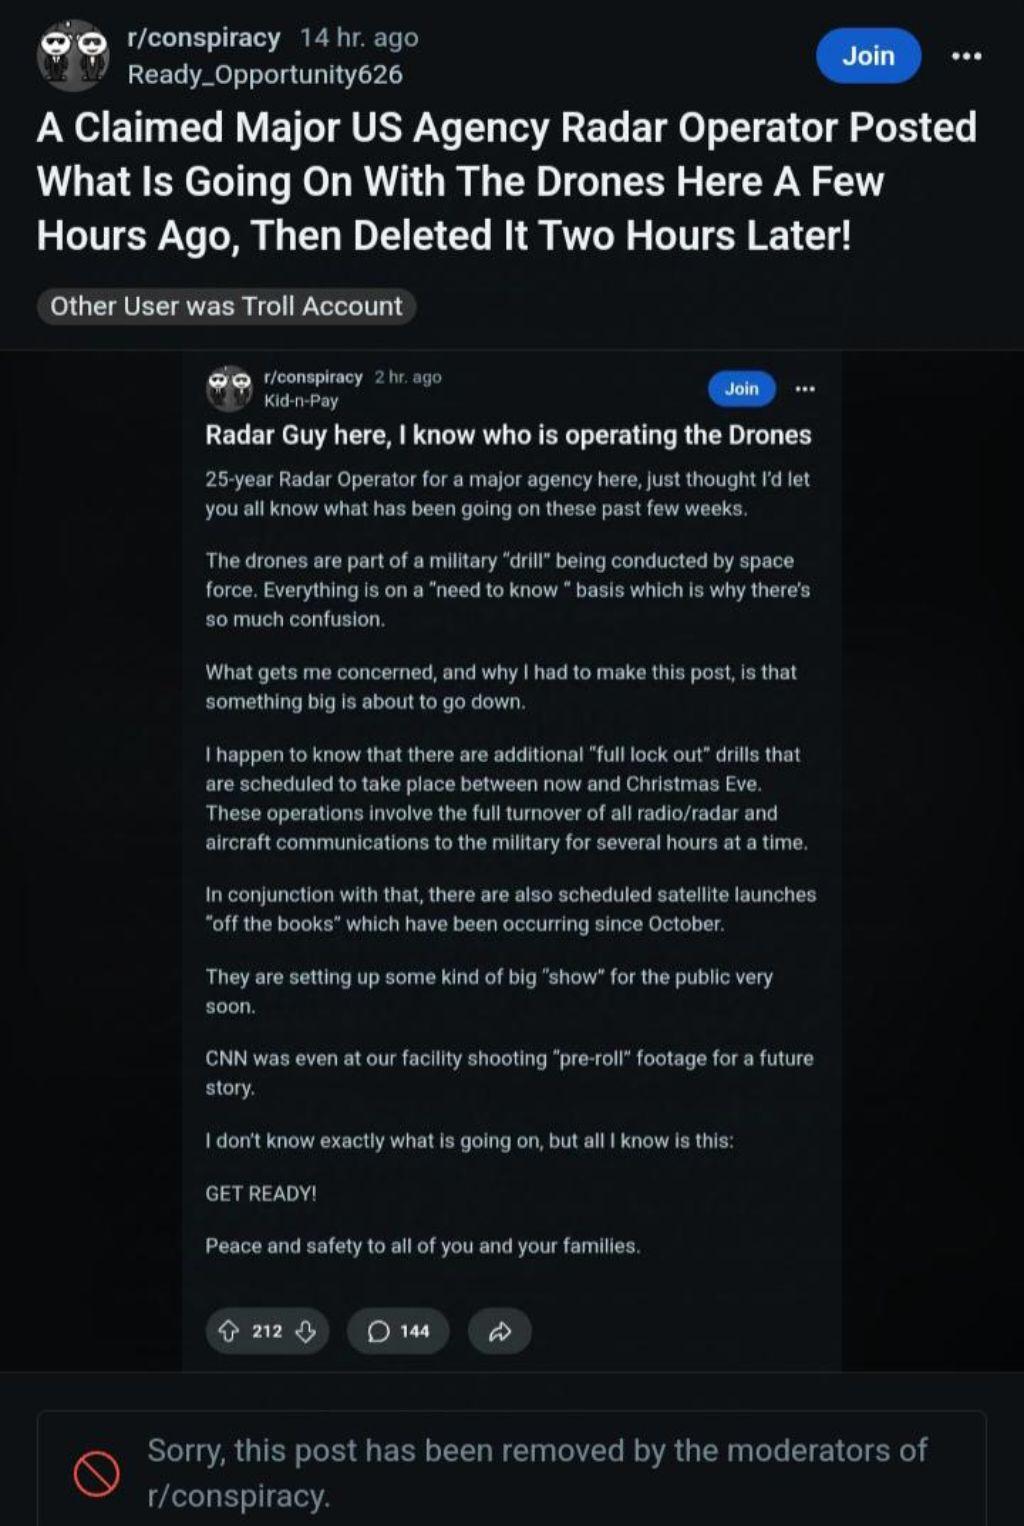Open 'Radar Guy here' post title
This screenshot has width=1024, height=1526.
coord(508,435)
